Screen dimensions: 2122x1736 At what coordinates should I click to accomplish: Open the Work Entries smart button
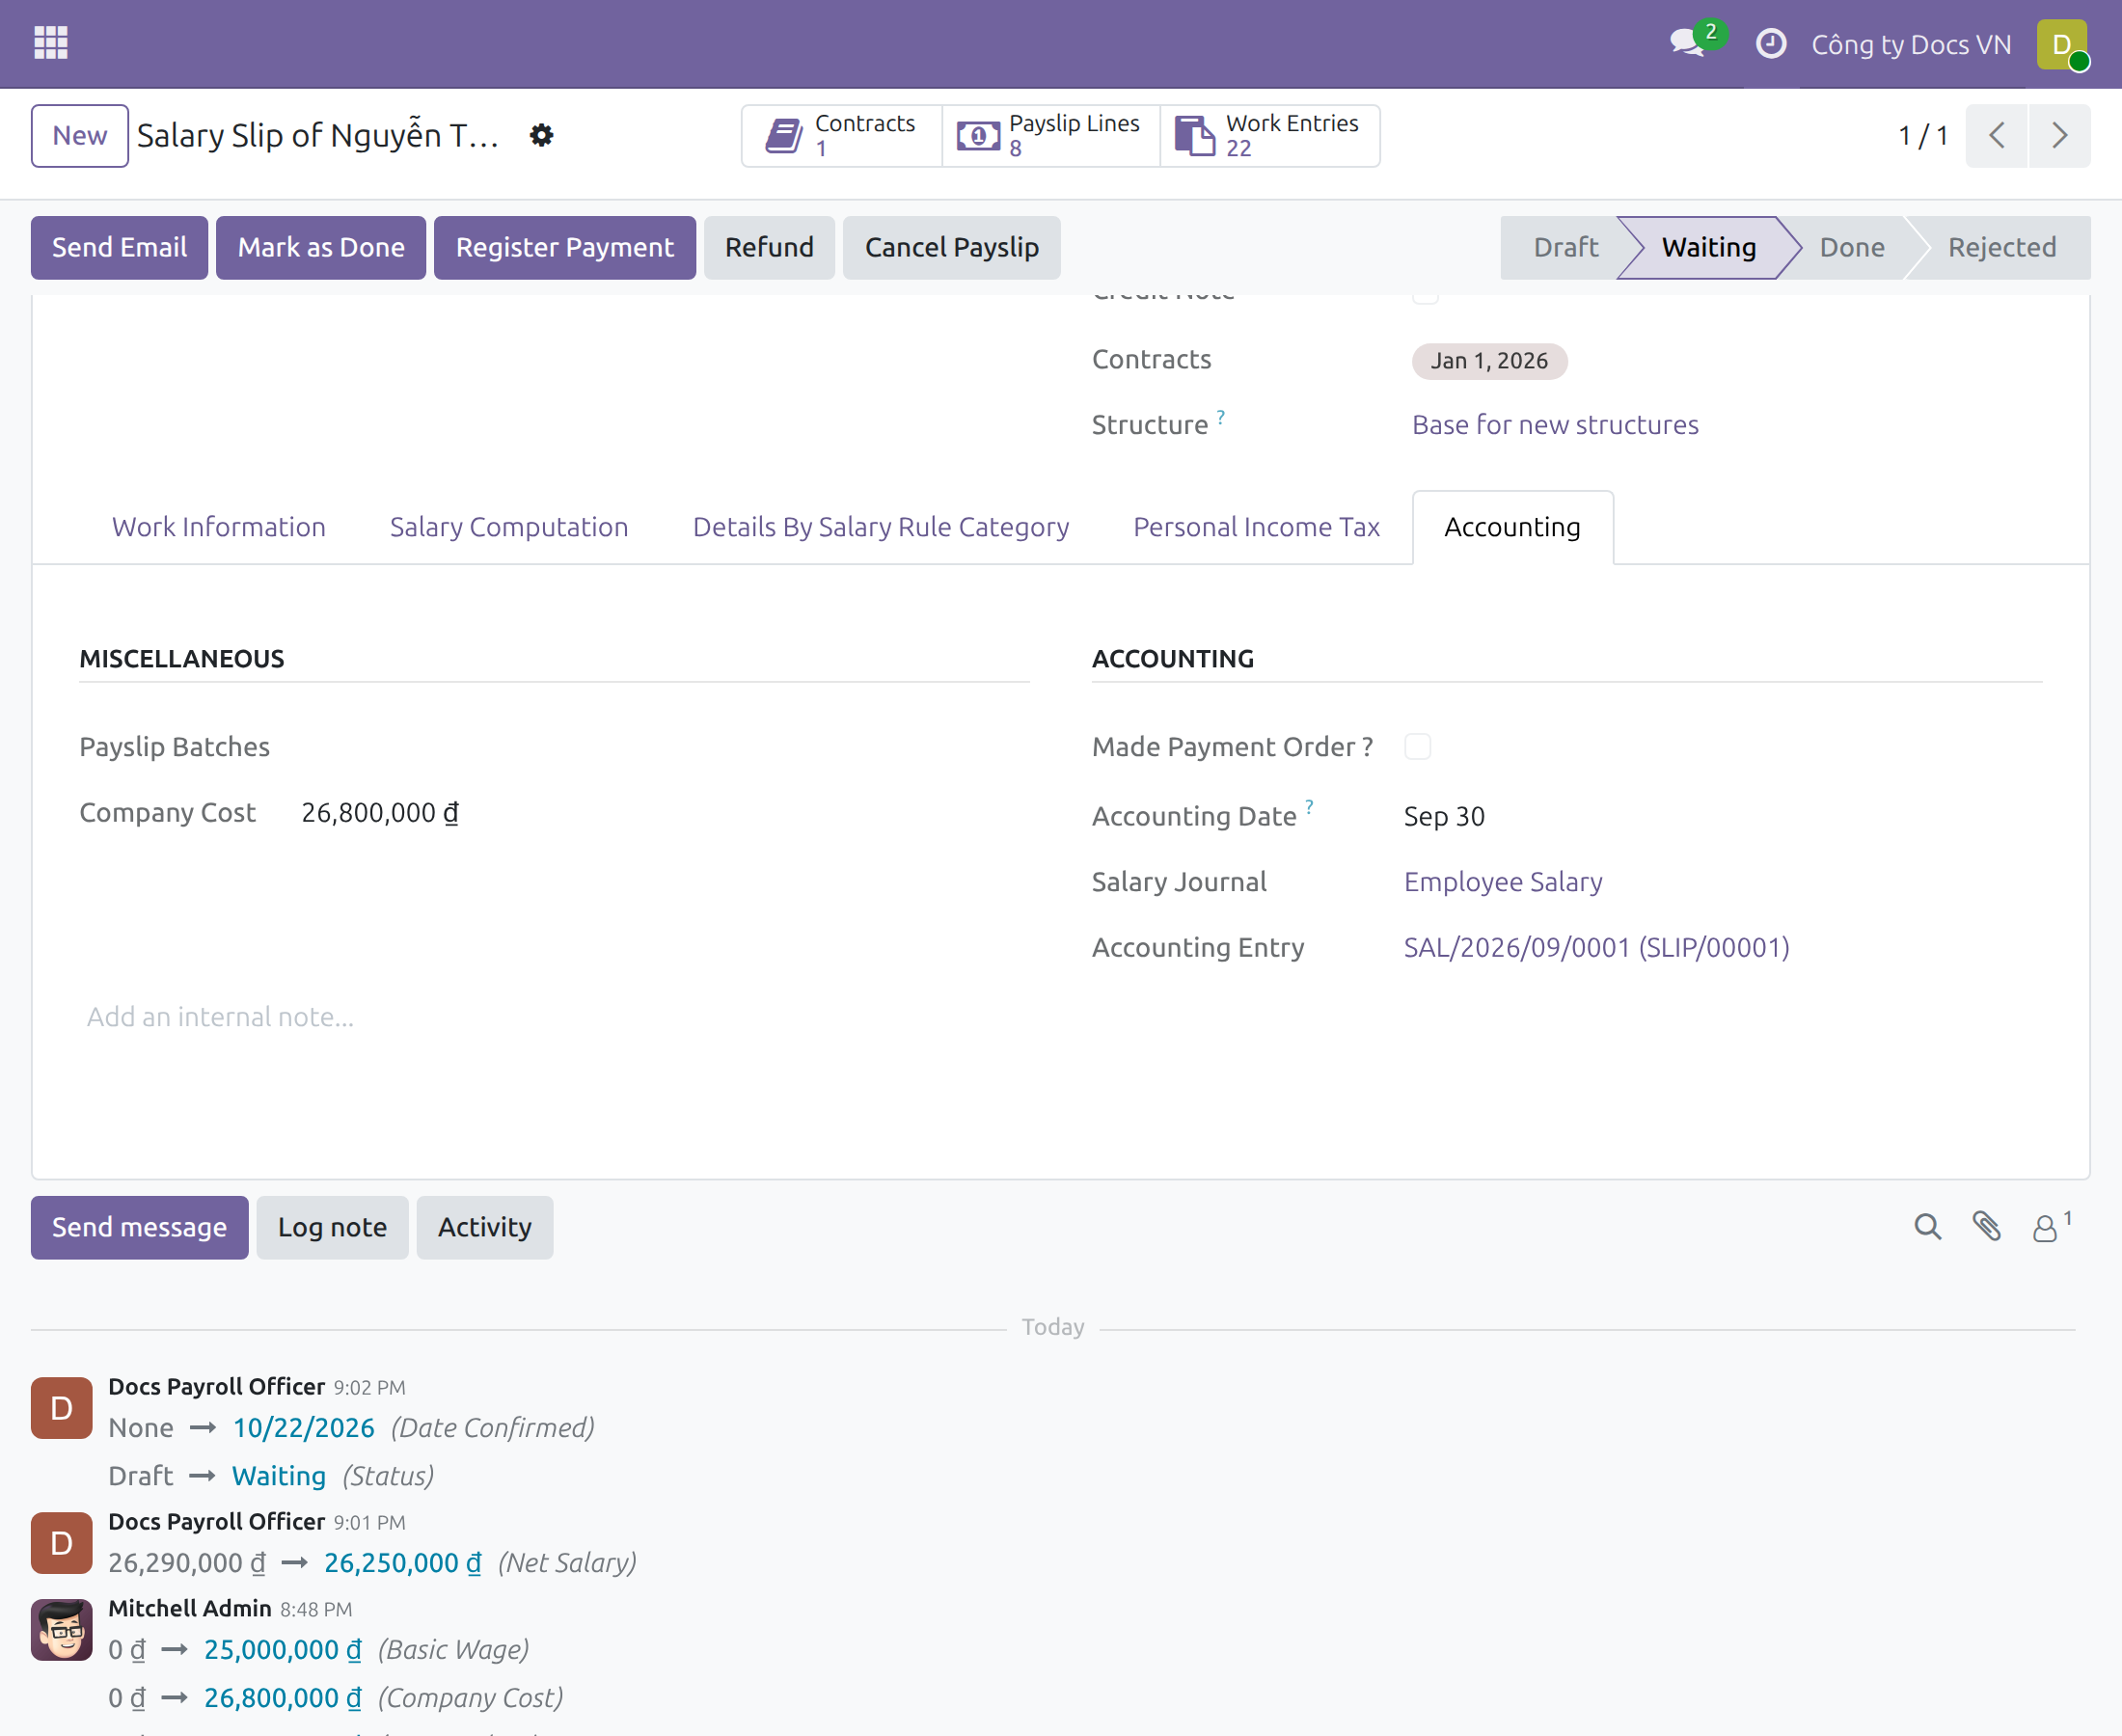point(1269,136)
